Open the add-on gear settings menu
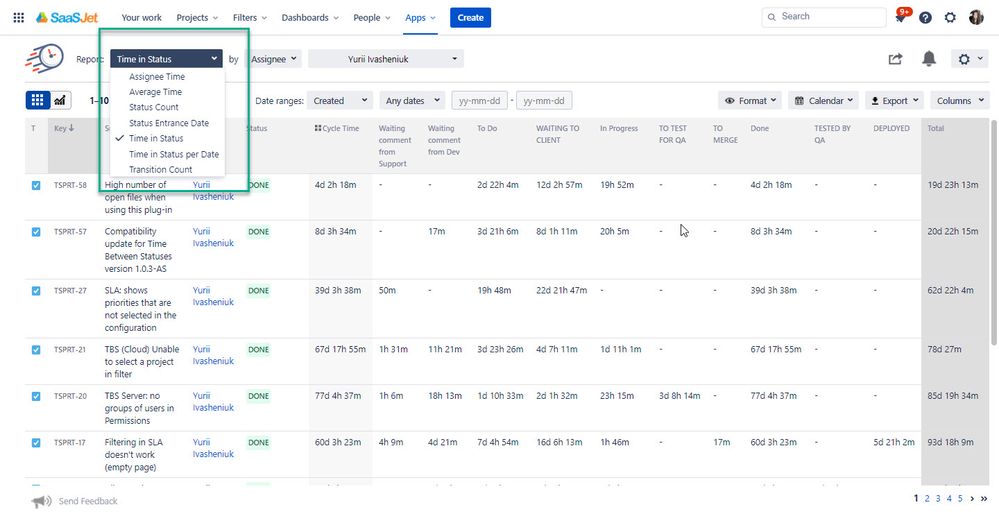 click(x=969, y=59)
